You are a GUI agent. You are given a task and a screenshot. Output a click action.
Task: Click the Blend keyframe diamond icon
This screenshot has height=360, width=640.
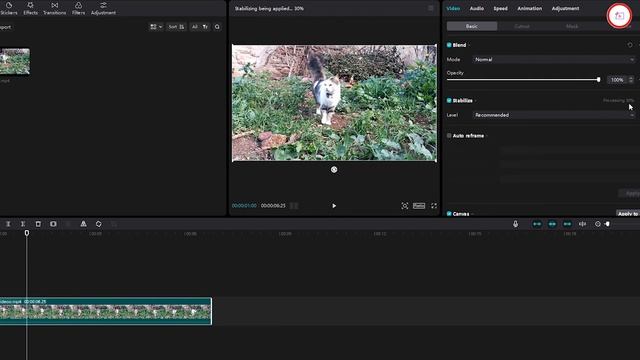pos(630,45)
